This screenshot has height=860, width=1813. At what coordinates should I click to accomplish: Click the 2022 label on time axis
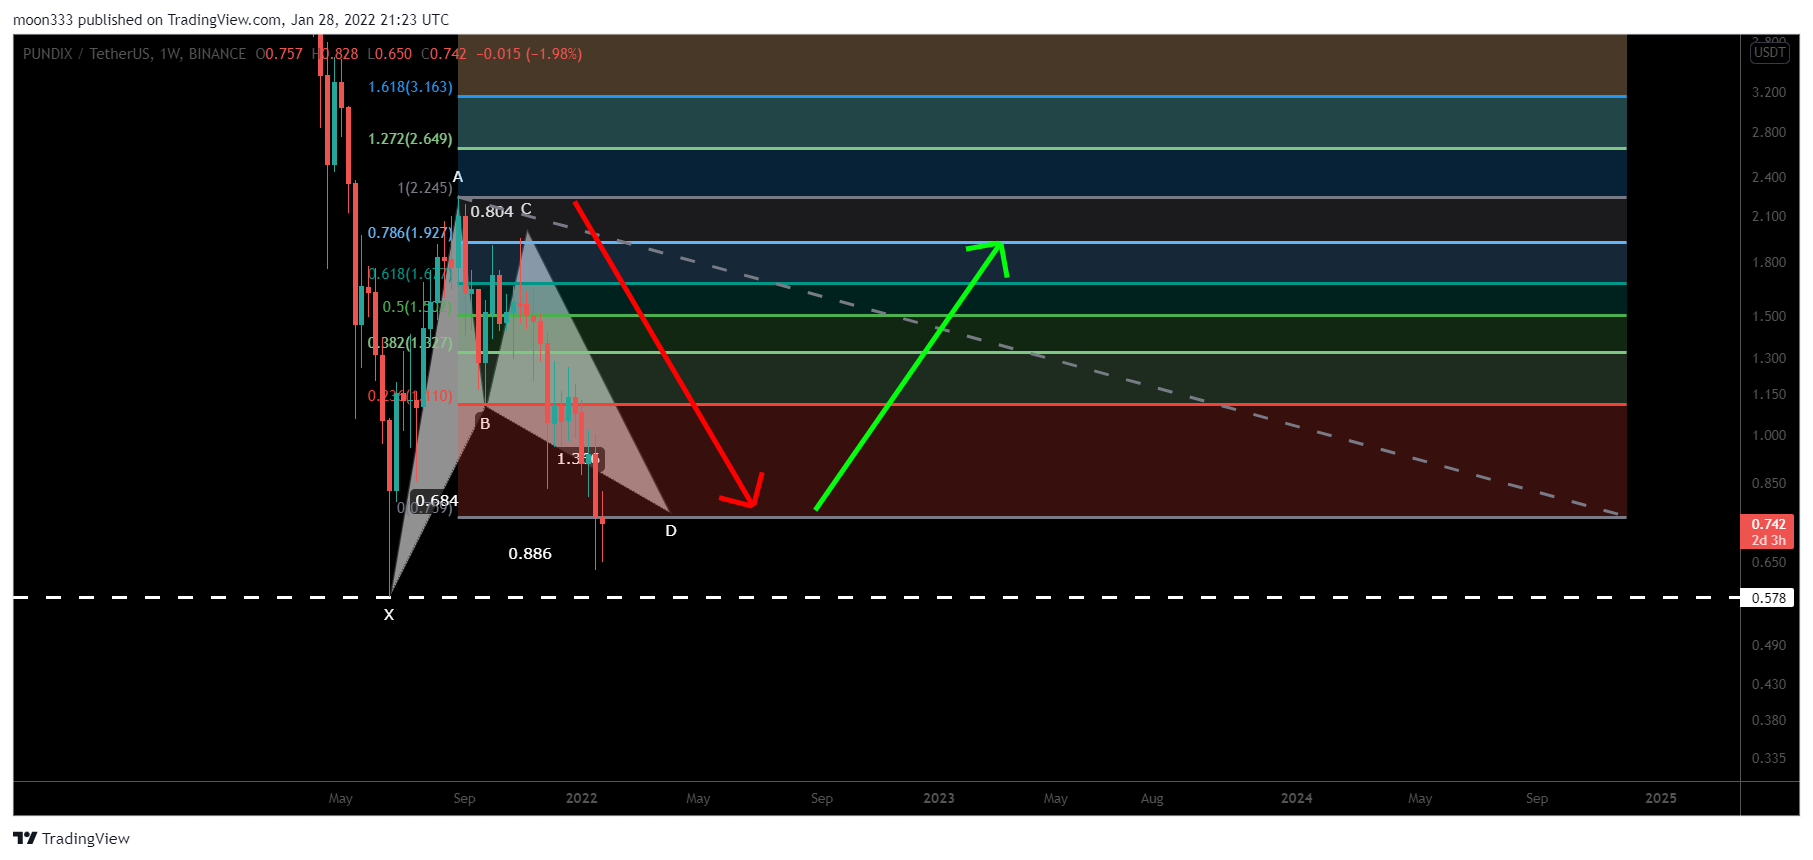click(x=581, y=798)
